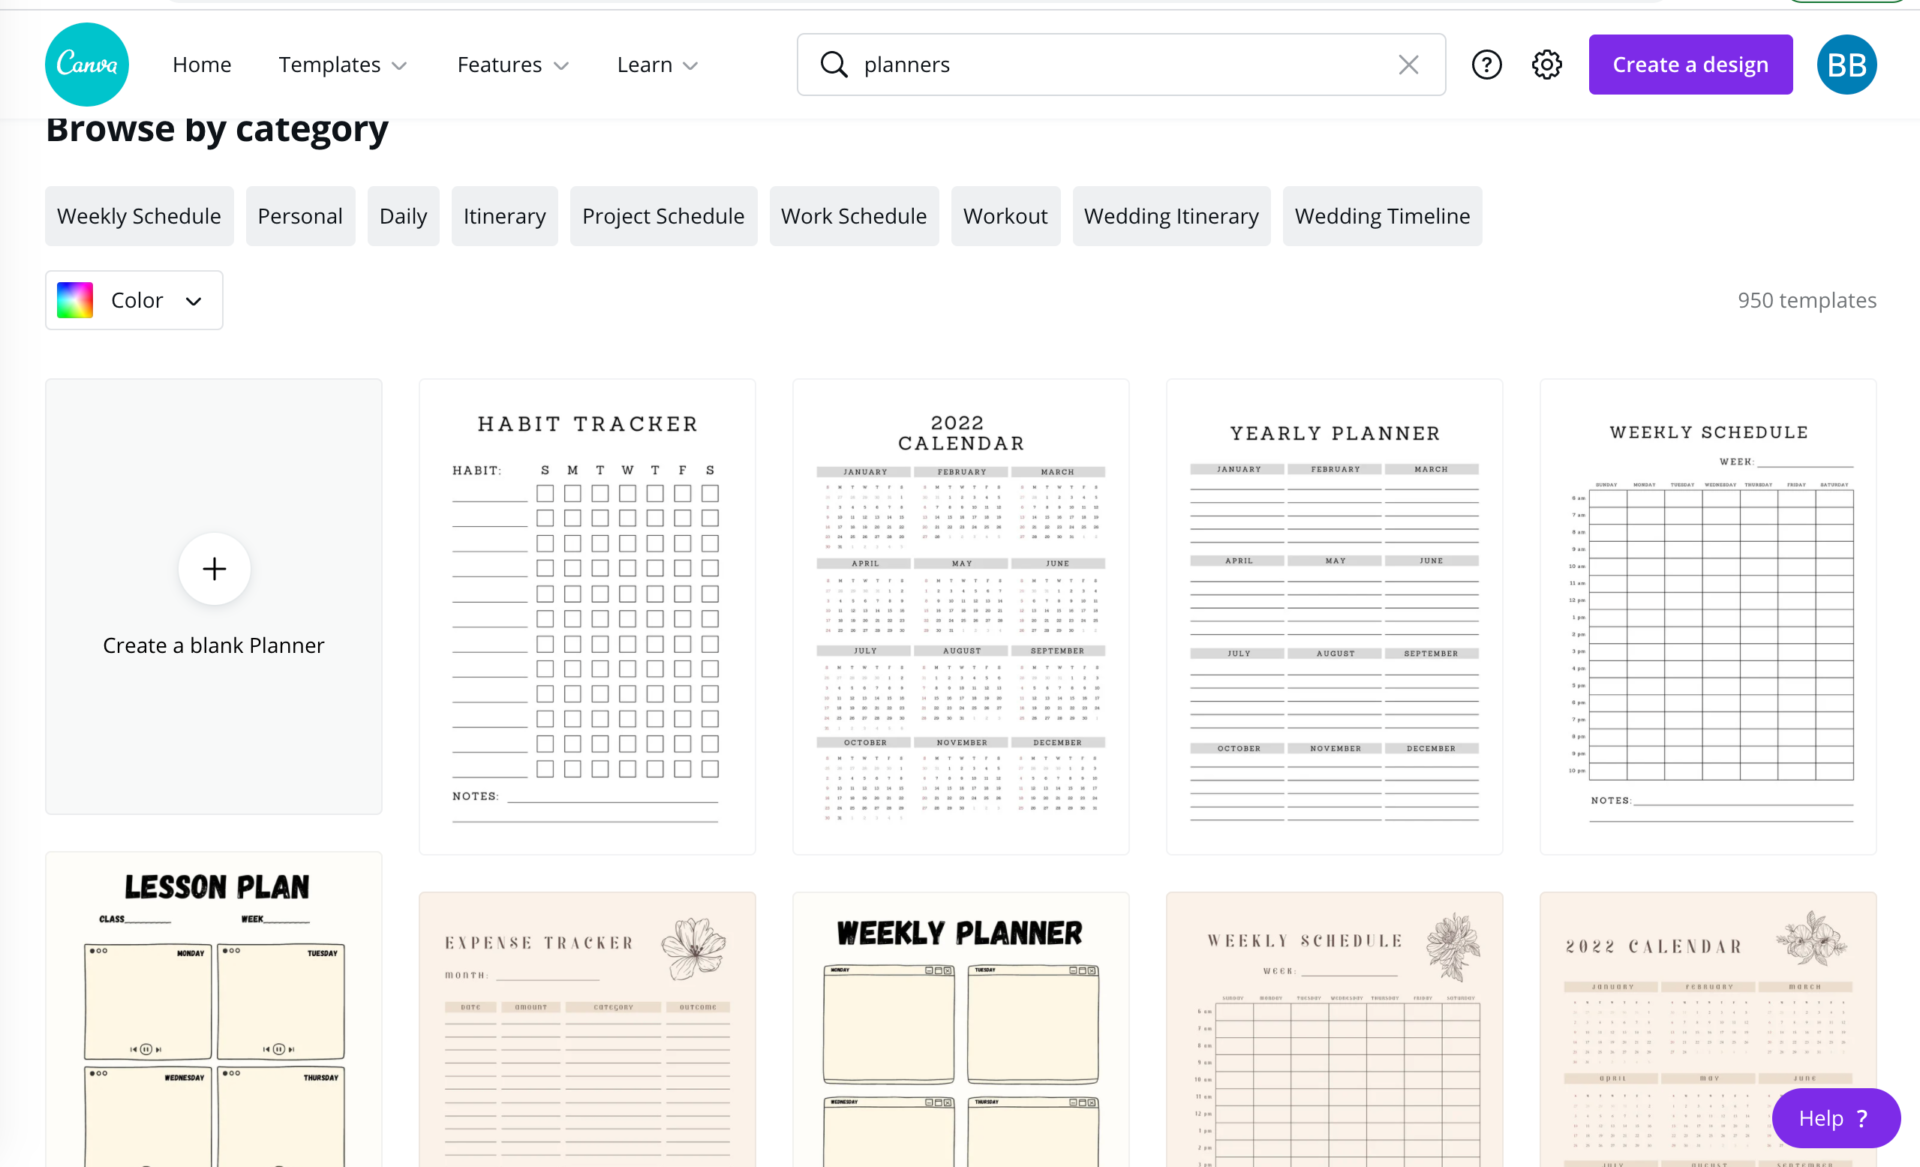Open the Weekly Planner template

coord(961,1030)
